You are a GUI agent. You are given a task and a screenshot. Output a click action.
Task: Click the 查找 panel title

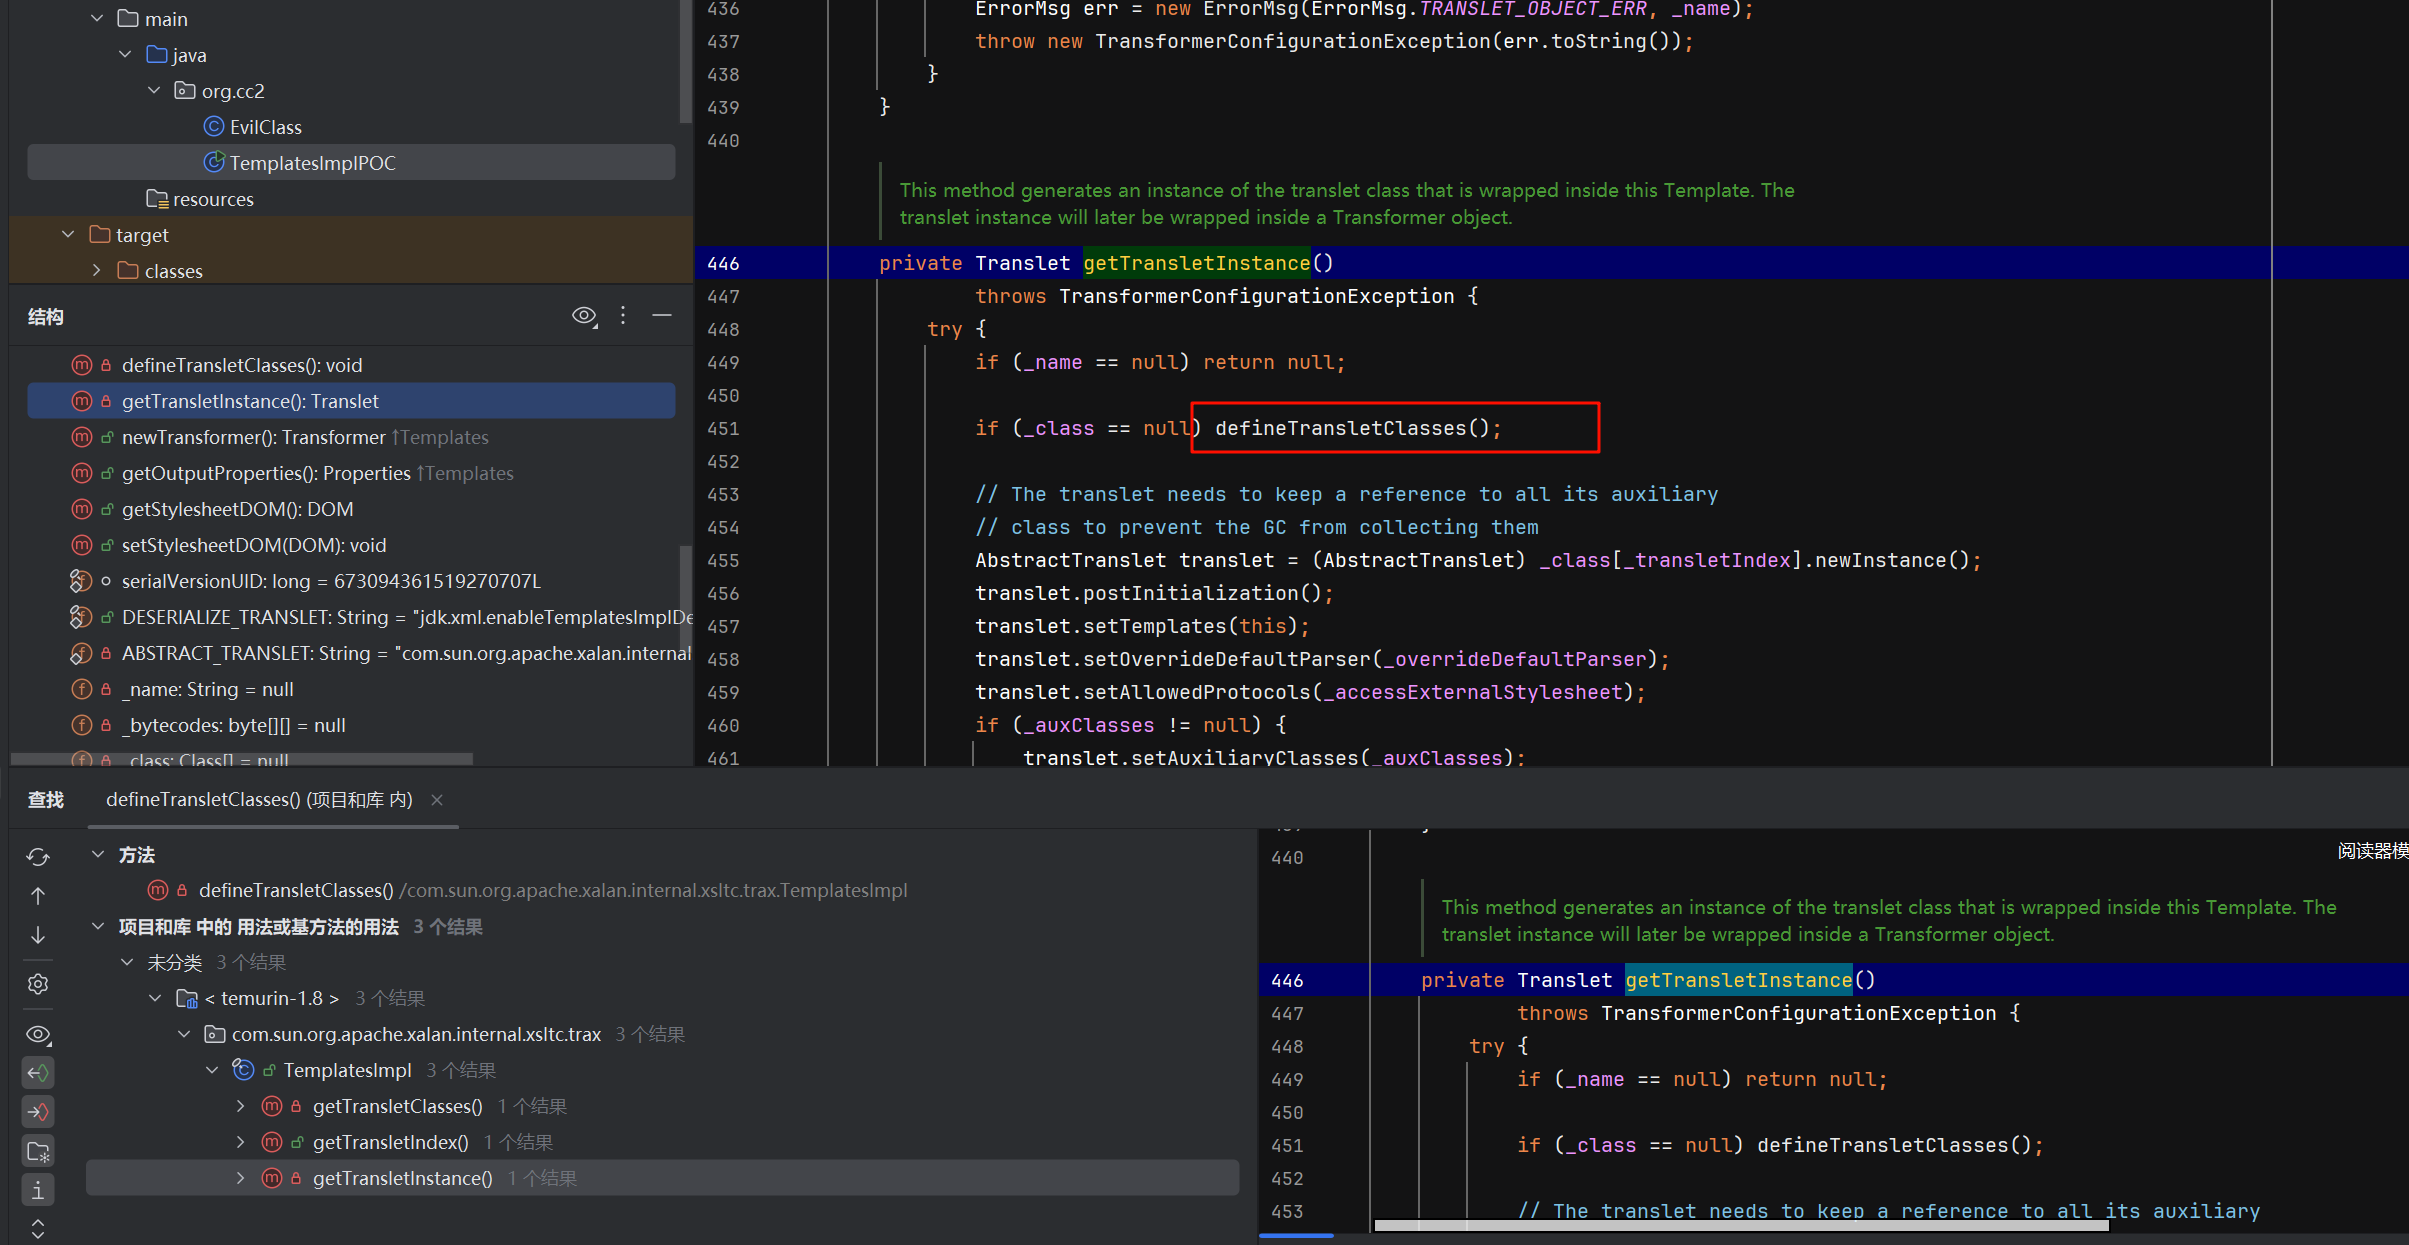coord(46,800)
